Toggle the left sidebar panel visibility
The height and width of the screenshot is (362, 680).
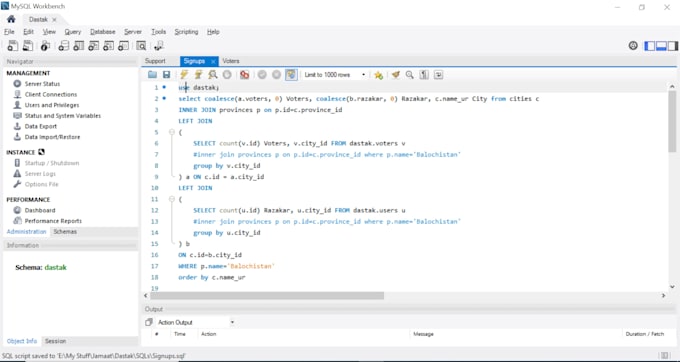pos(650,46)
